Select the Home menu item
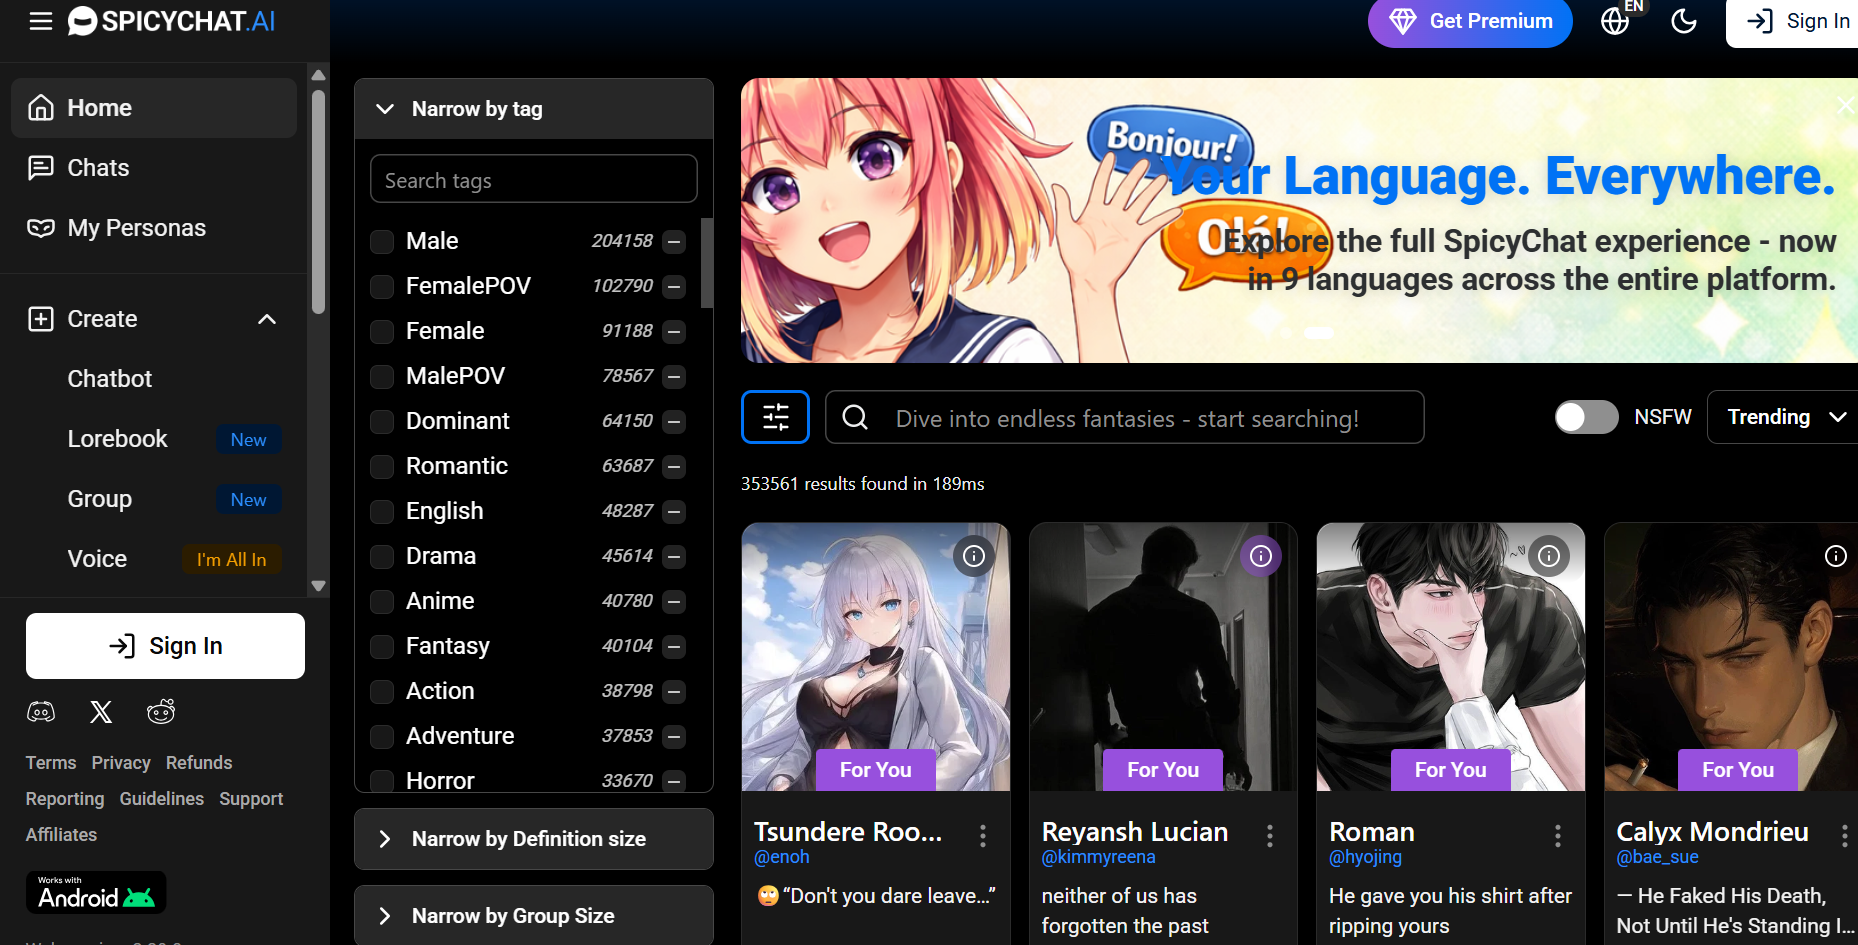 98,107
